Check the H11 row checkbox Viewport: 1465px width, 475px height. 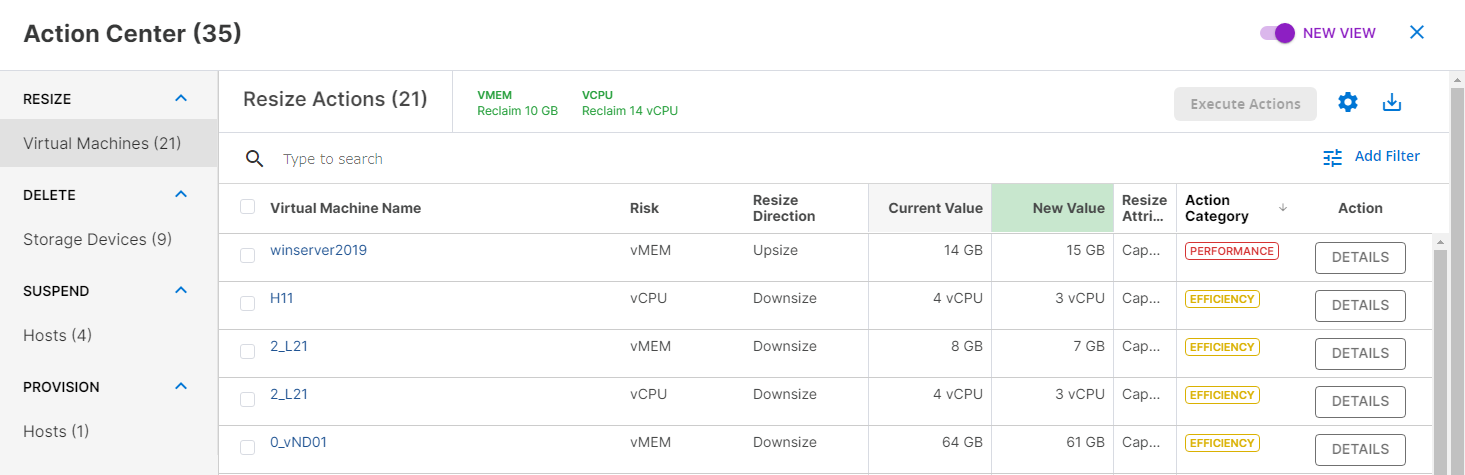point(247,304)
